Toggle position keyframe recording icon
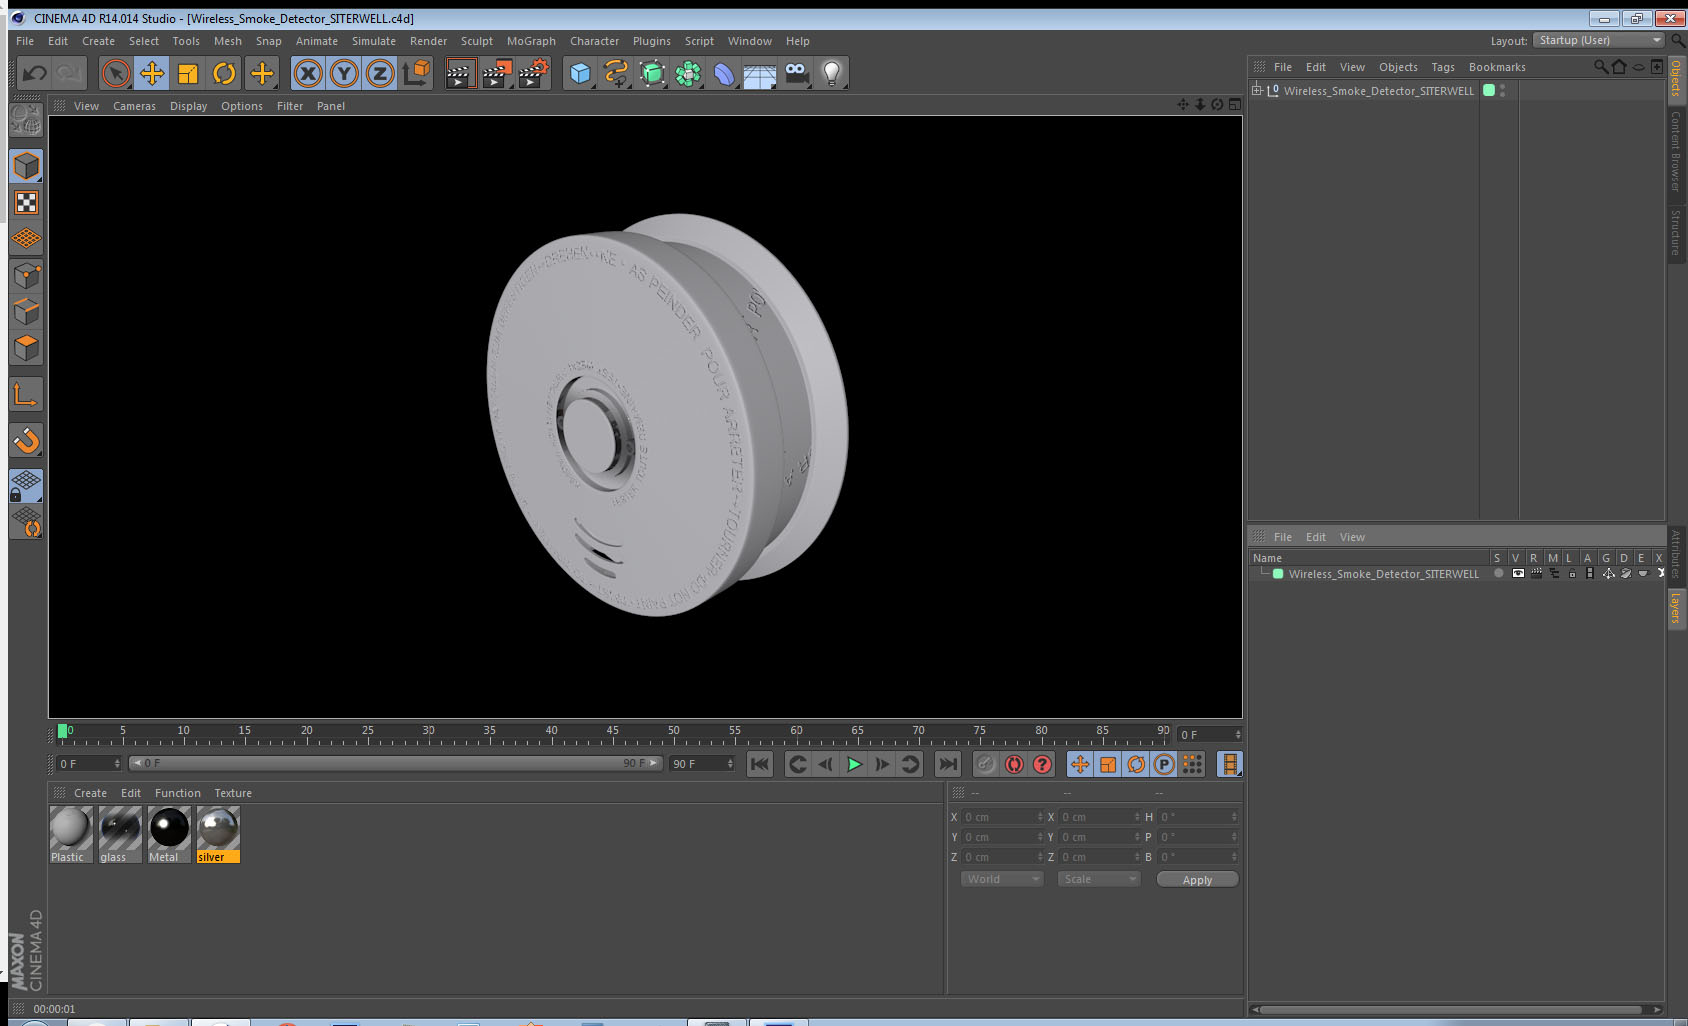Screen dimensions: 1688x1026 tap(1080, 764)
